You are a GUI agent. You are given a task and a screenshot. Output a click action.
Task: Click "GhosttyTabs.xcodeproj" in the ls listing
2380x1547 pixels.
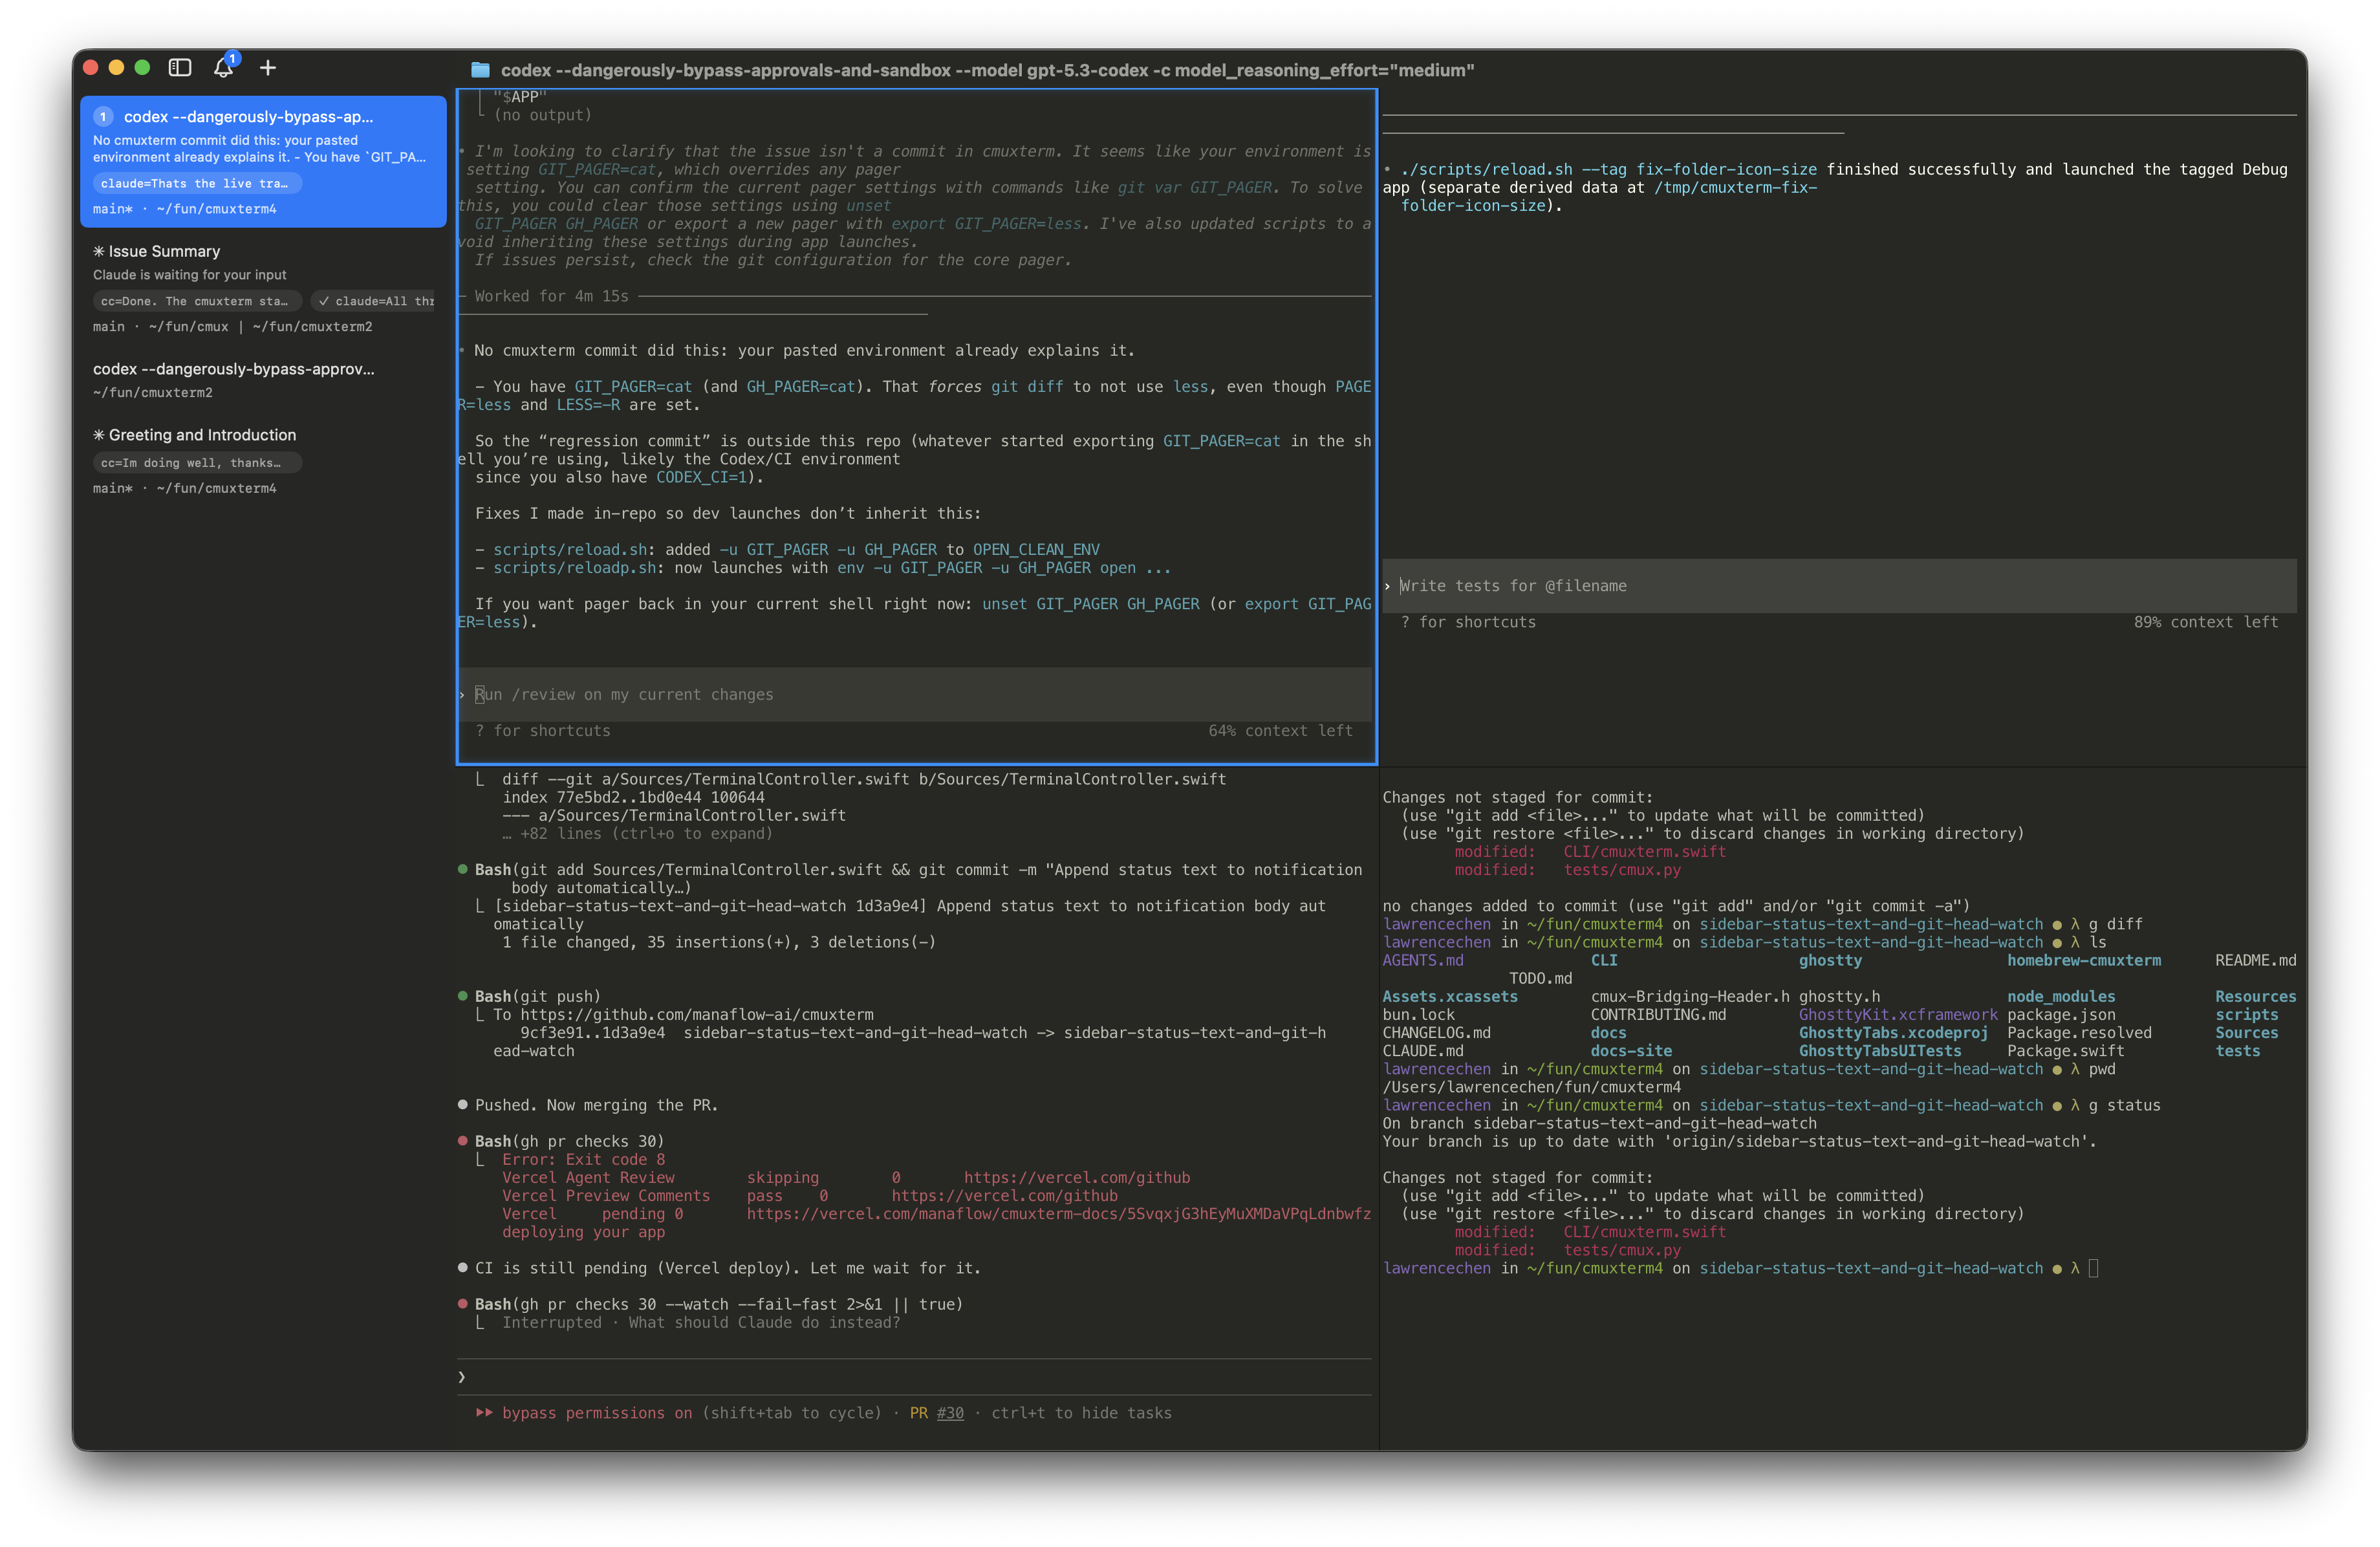(x=1893, y=1033)
